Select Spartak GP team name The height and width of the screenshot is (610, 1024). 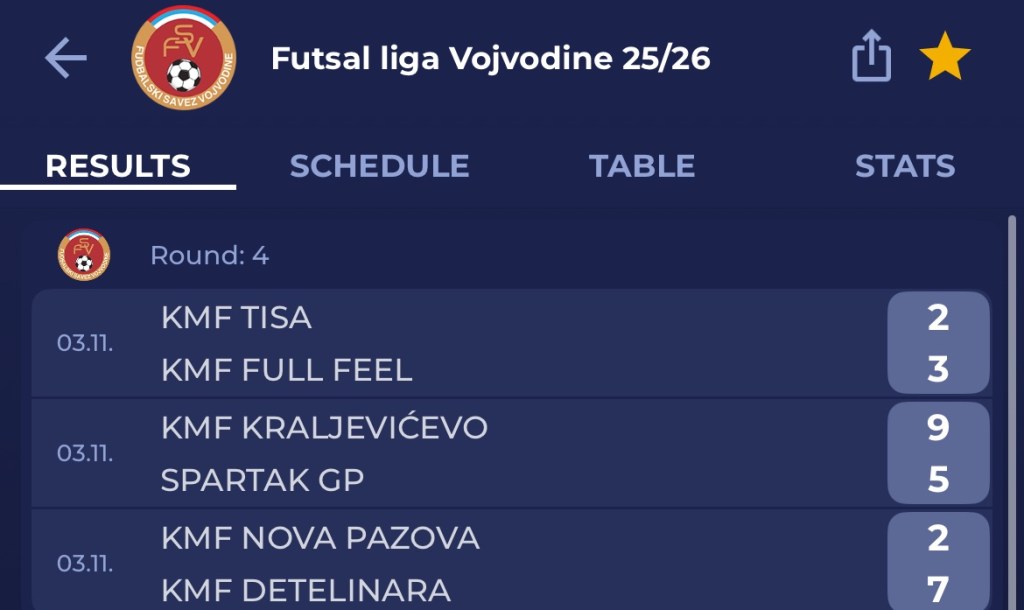pos(262,480)
